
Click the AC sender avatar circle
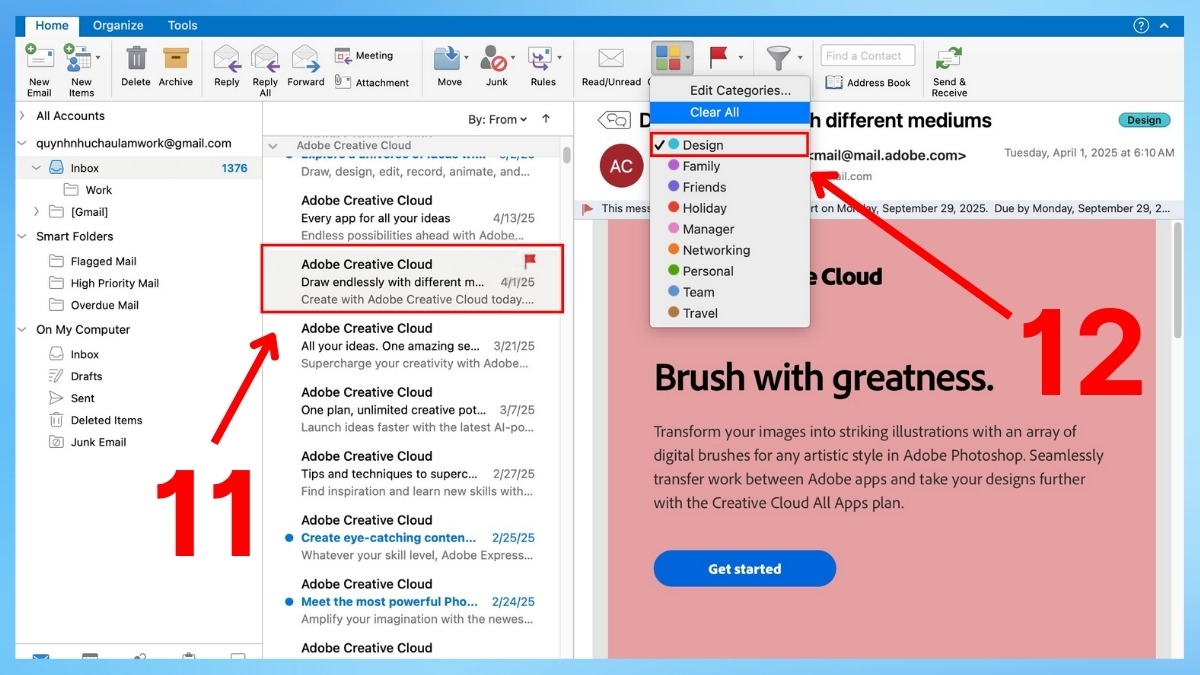(x=621, y=166)
